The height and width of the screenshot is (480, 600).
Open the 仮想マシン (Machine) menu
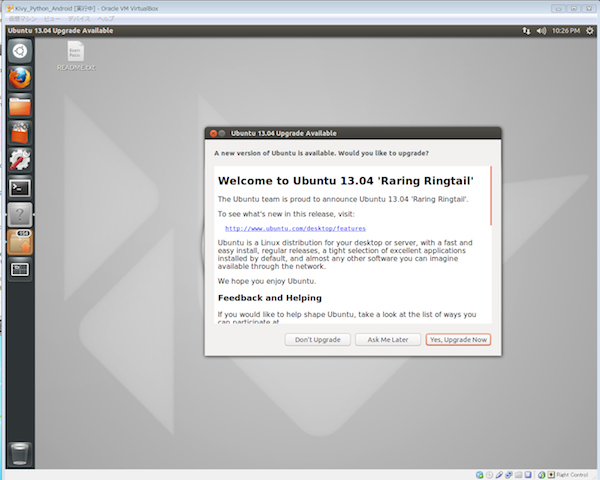tap(22, 19)
